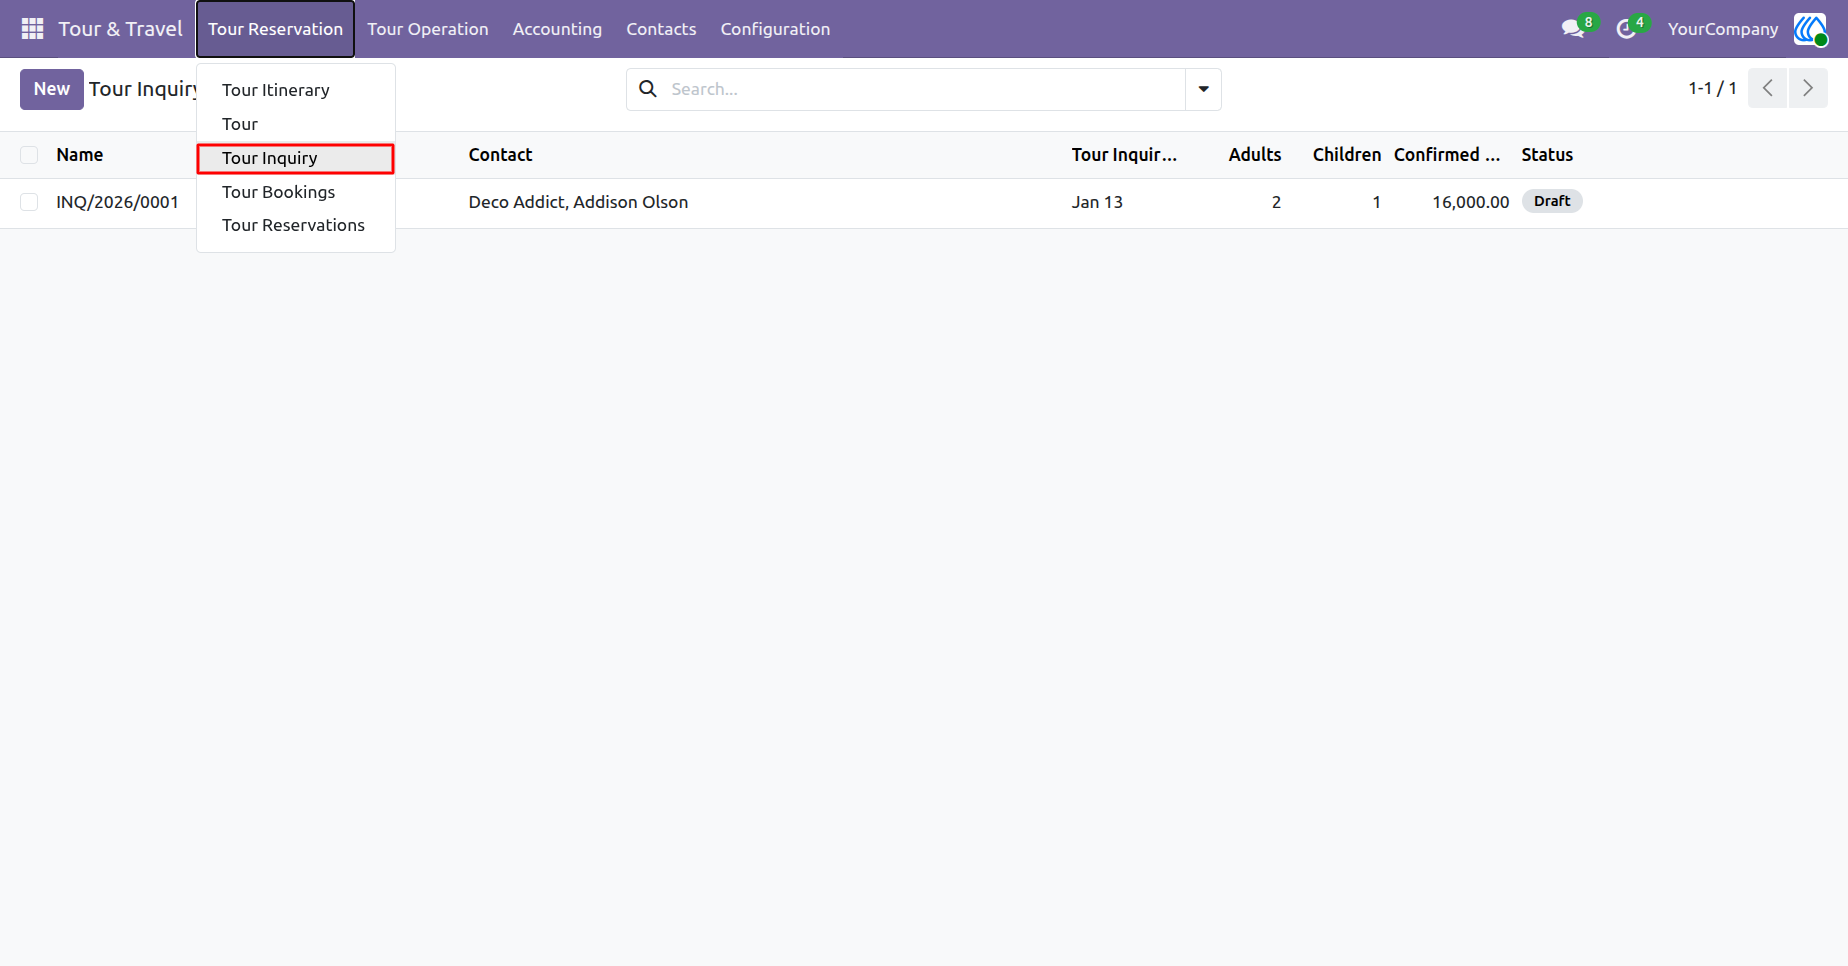Image resolution: width=1848 pixels, height=966 pixels.
Task: Go to next page arrow
Action: click(x=1808, y=89)
